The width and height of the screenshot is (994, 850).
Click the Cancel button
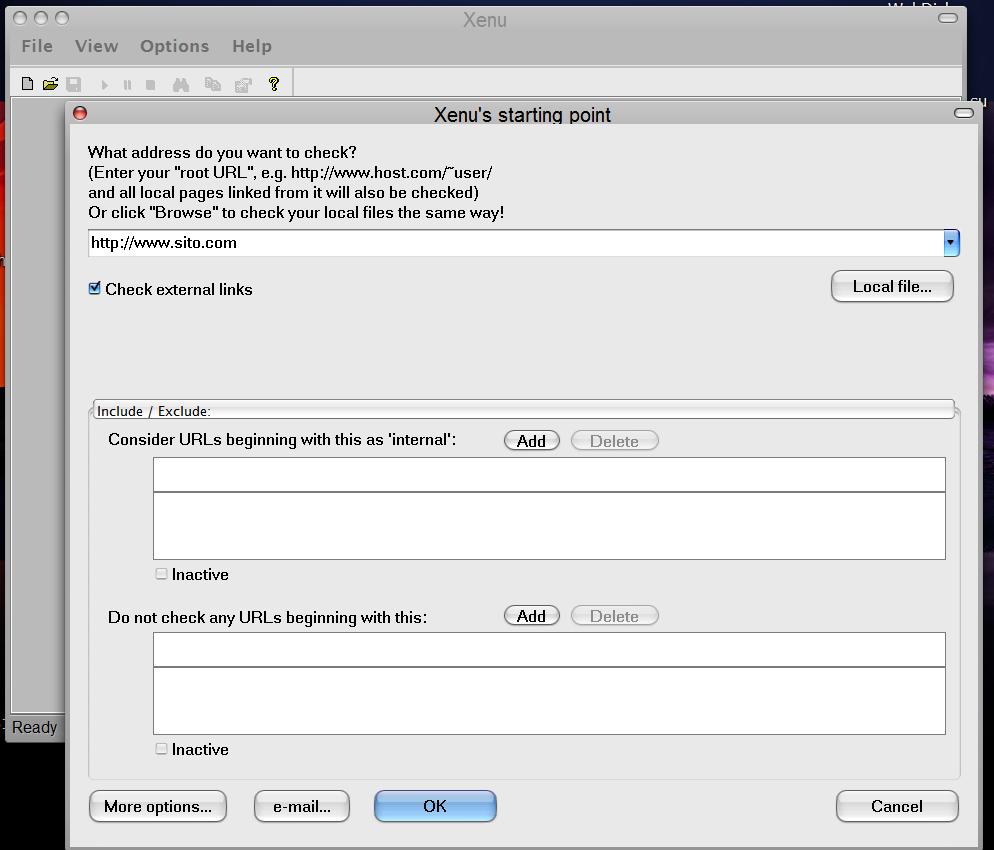coord(897,806)
